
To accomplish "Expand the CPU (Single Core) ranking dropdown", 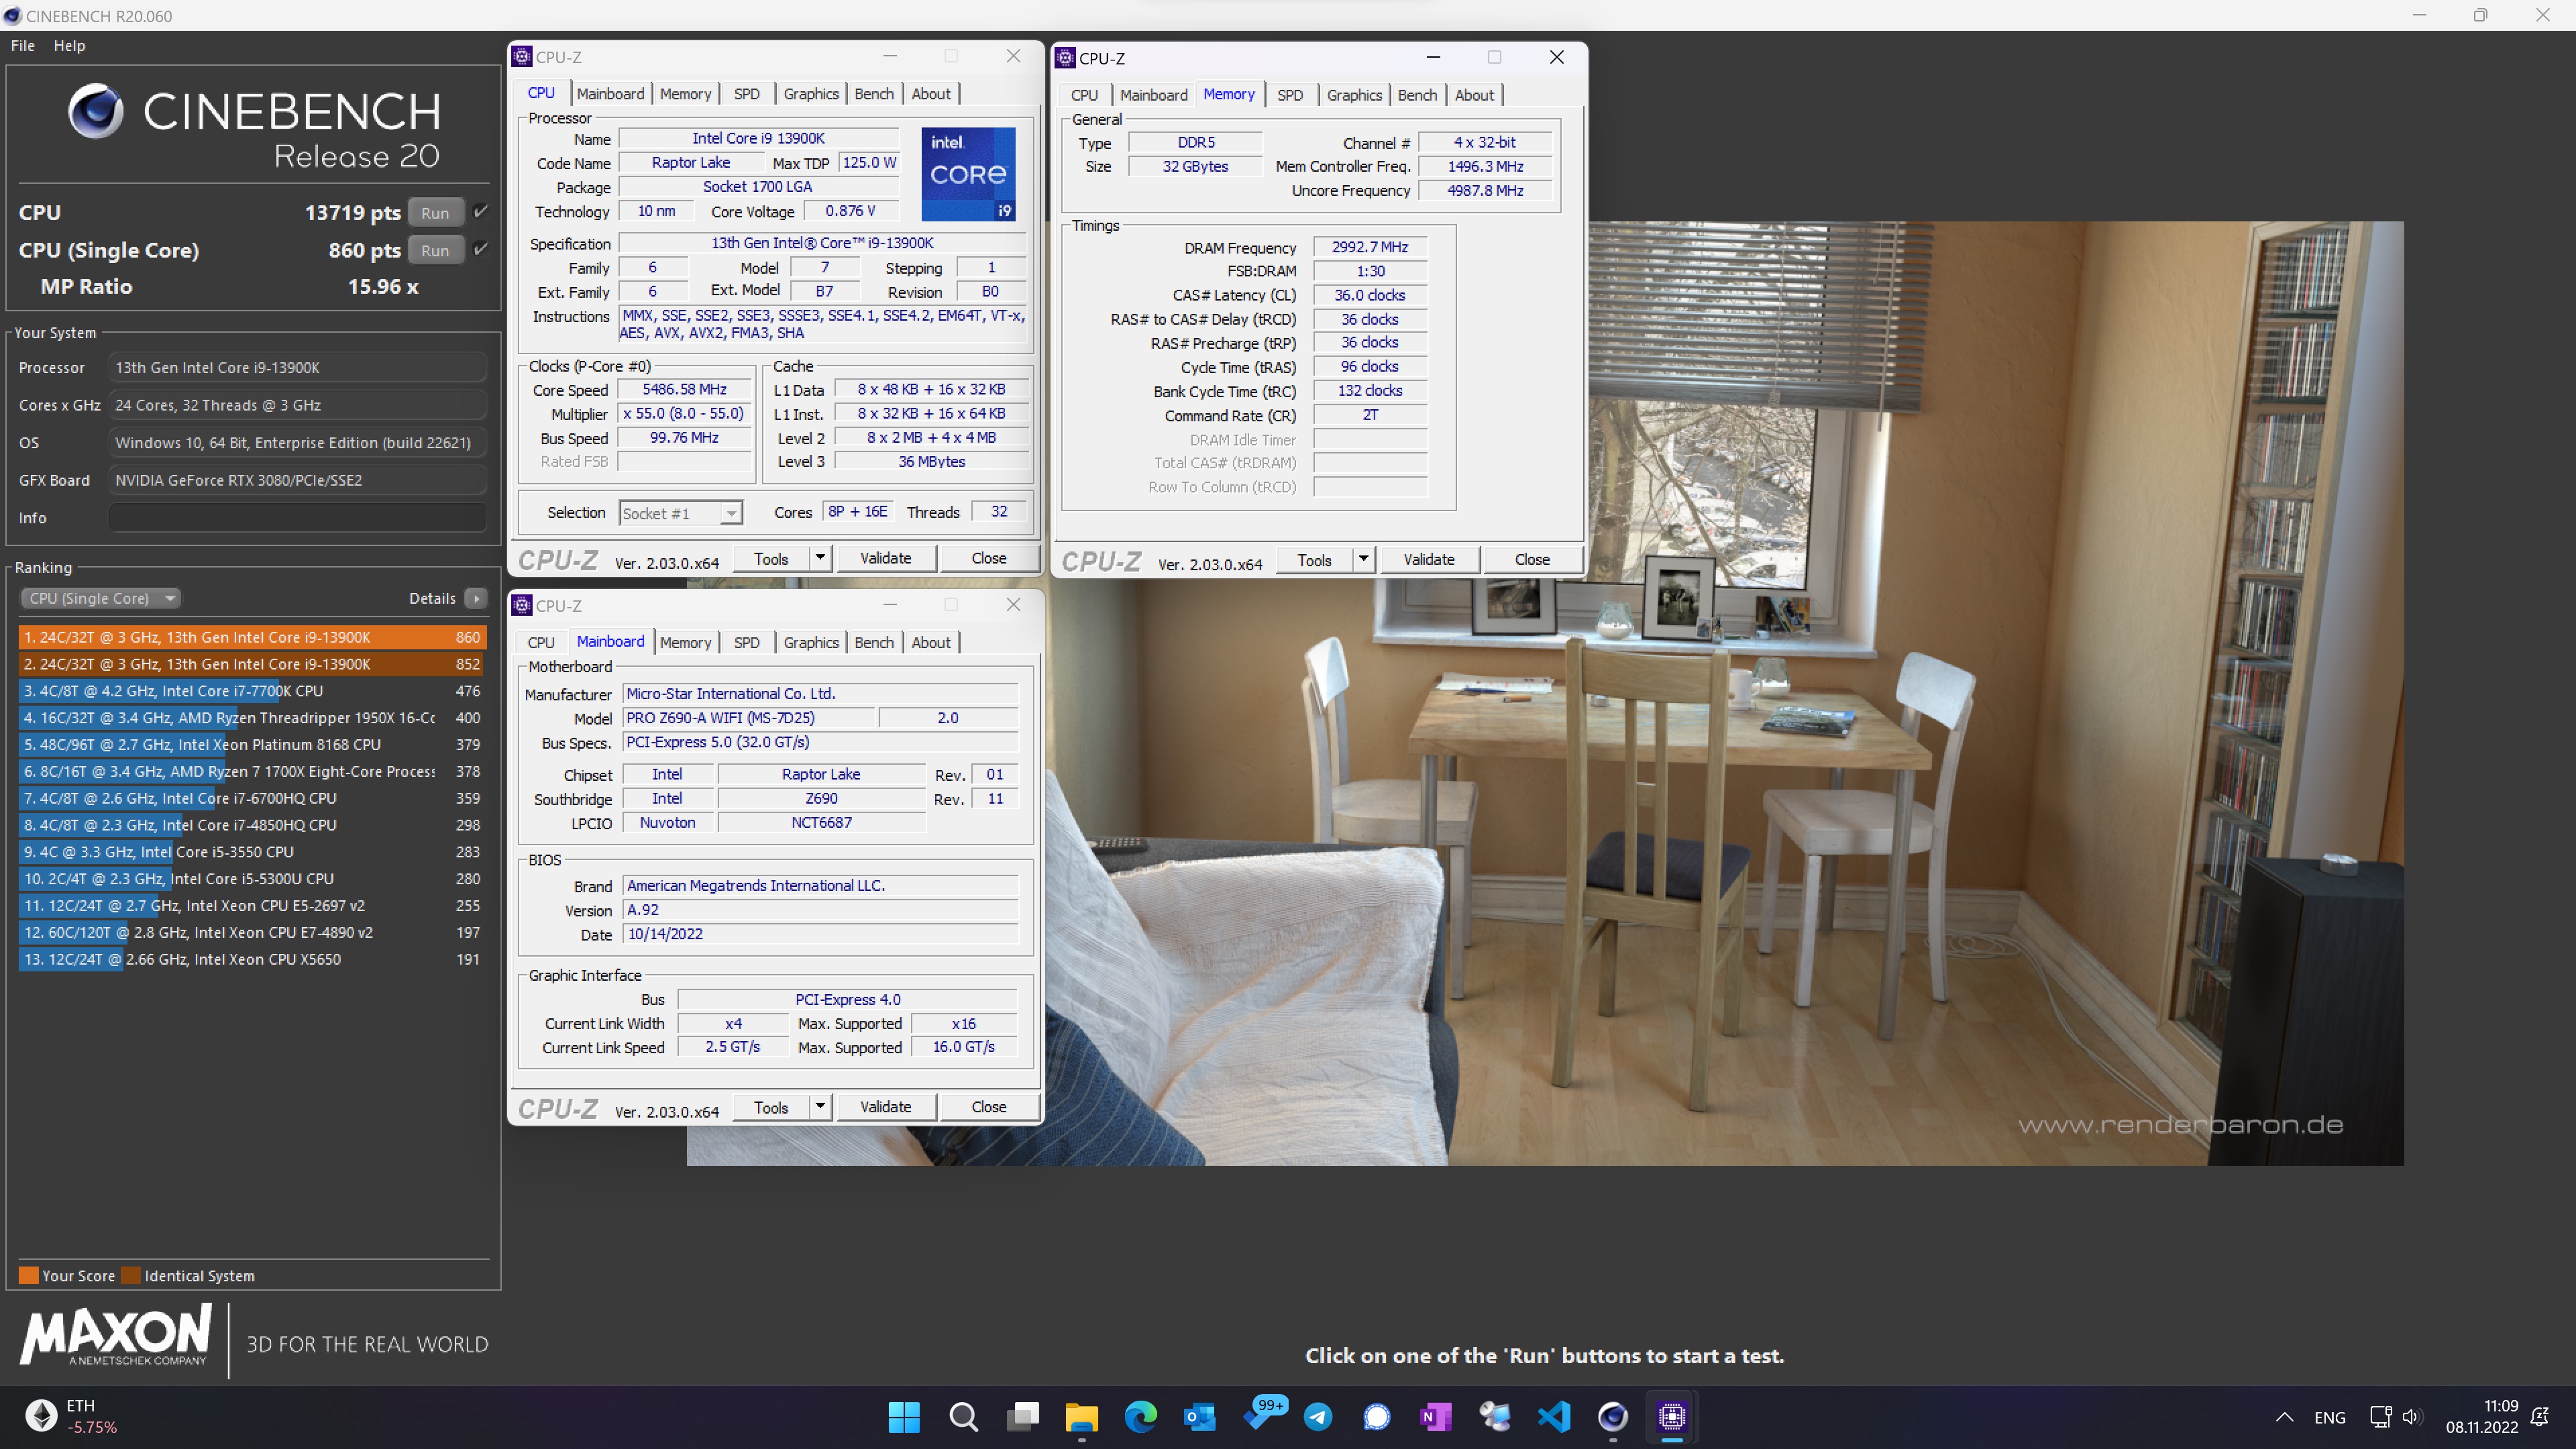I will click(x=100, y=598).
